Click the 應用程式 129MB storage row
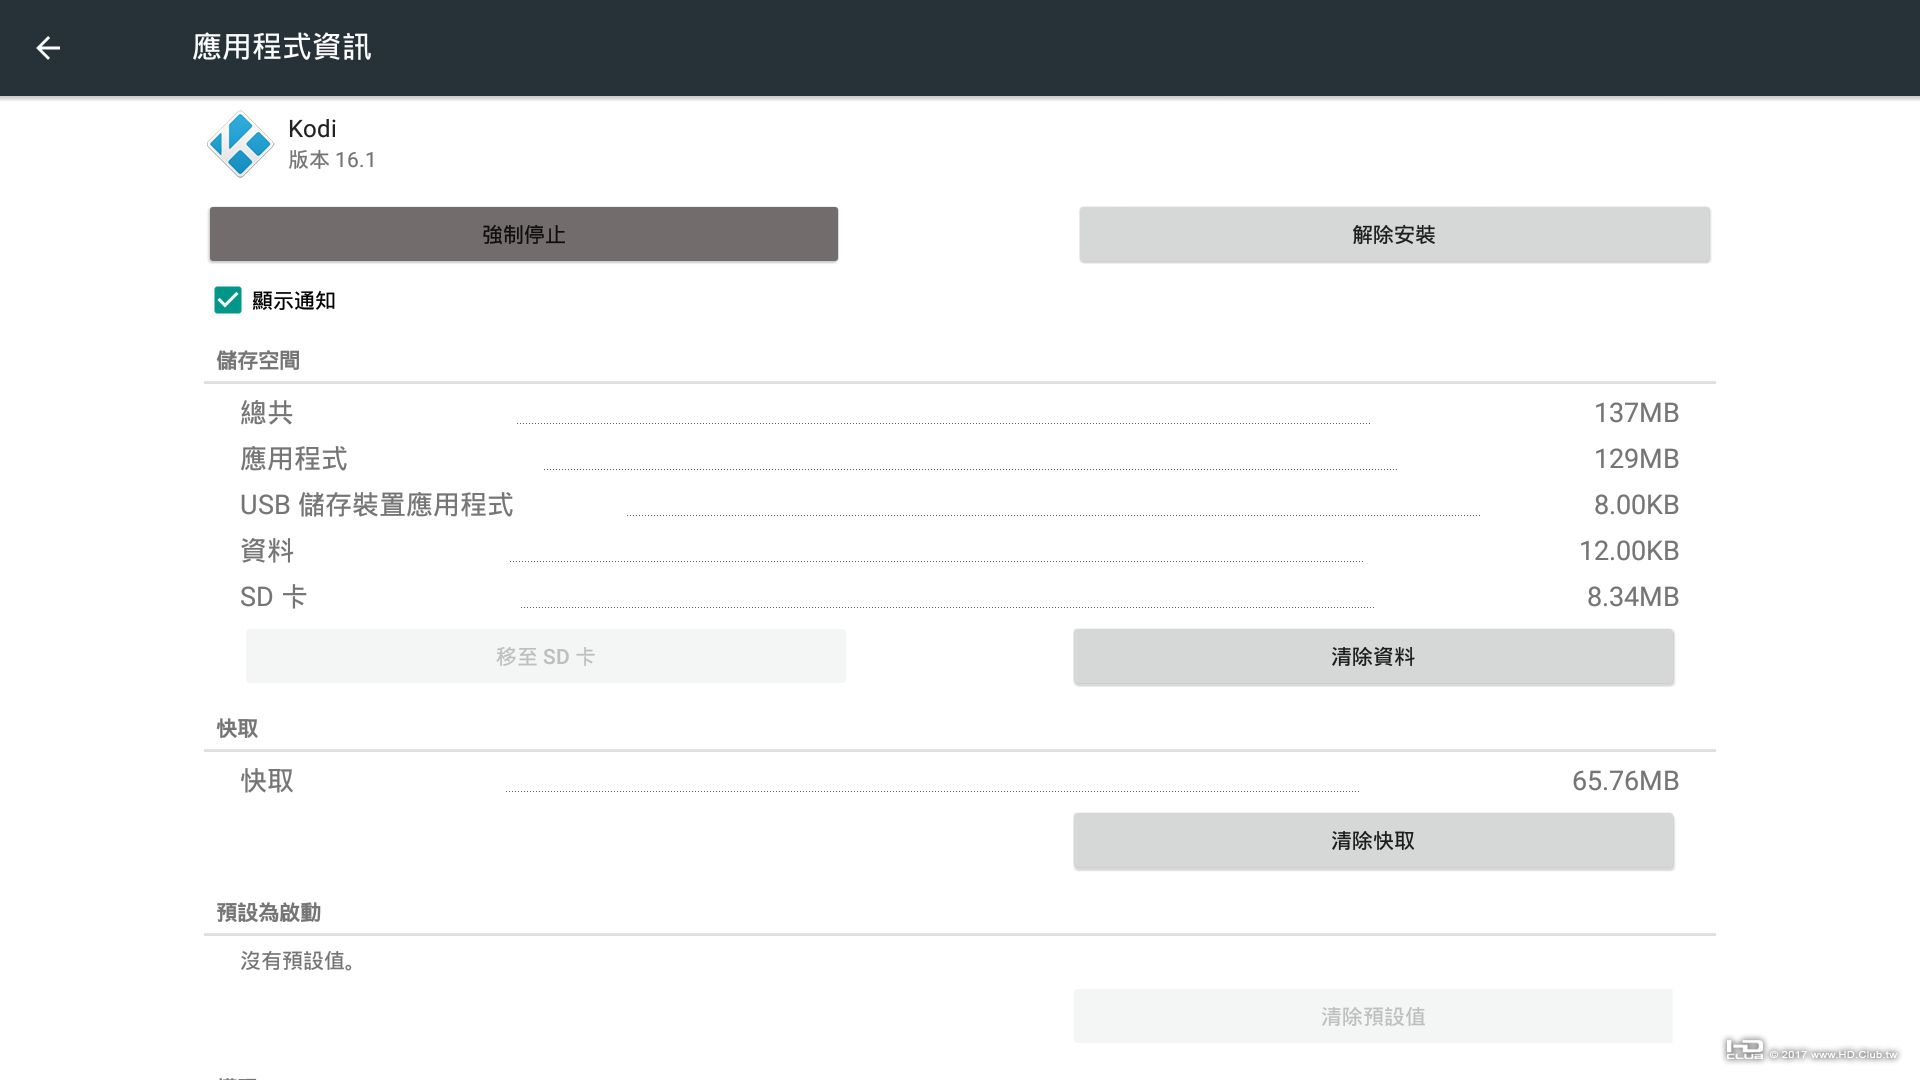This screenshot has width=1920, height=1080. point(958,459)
